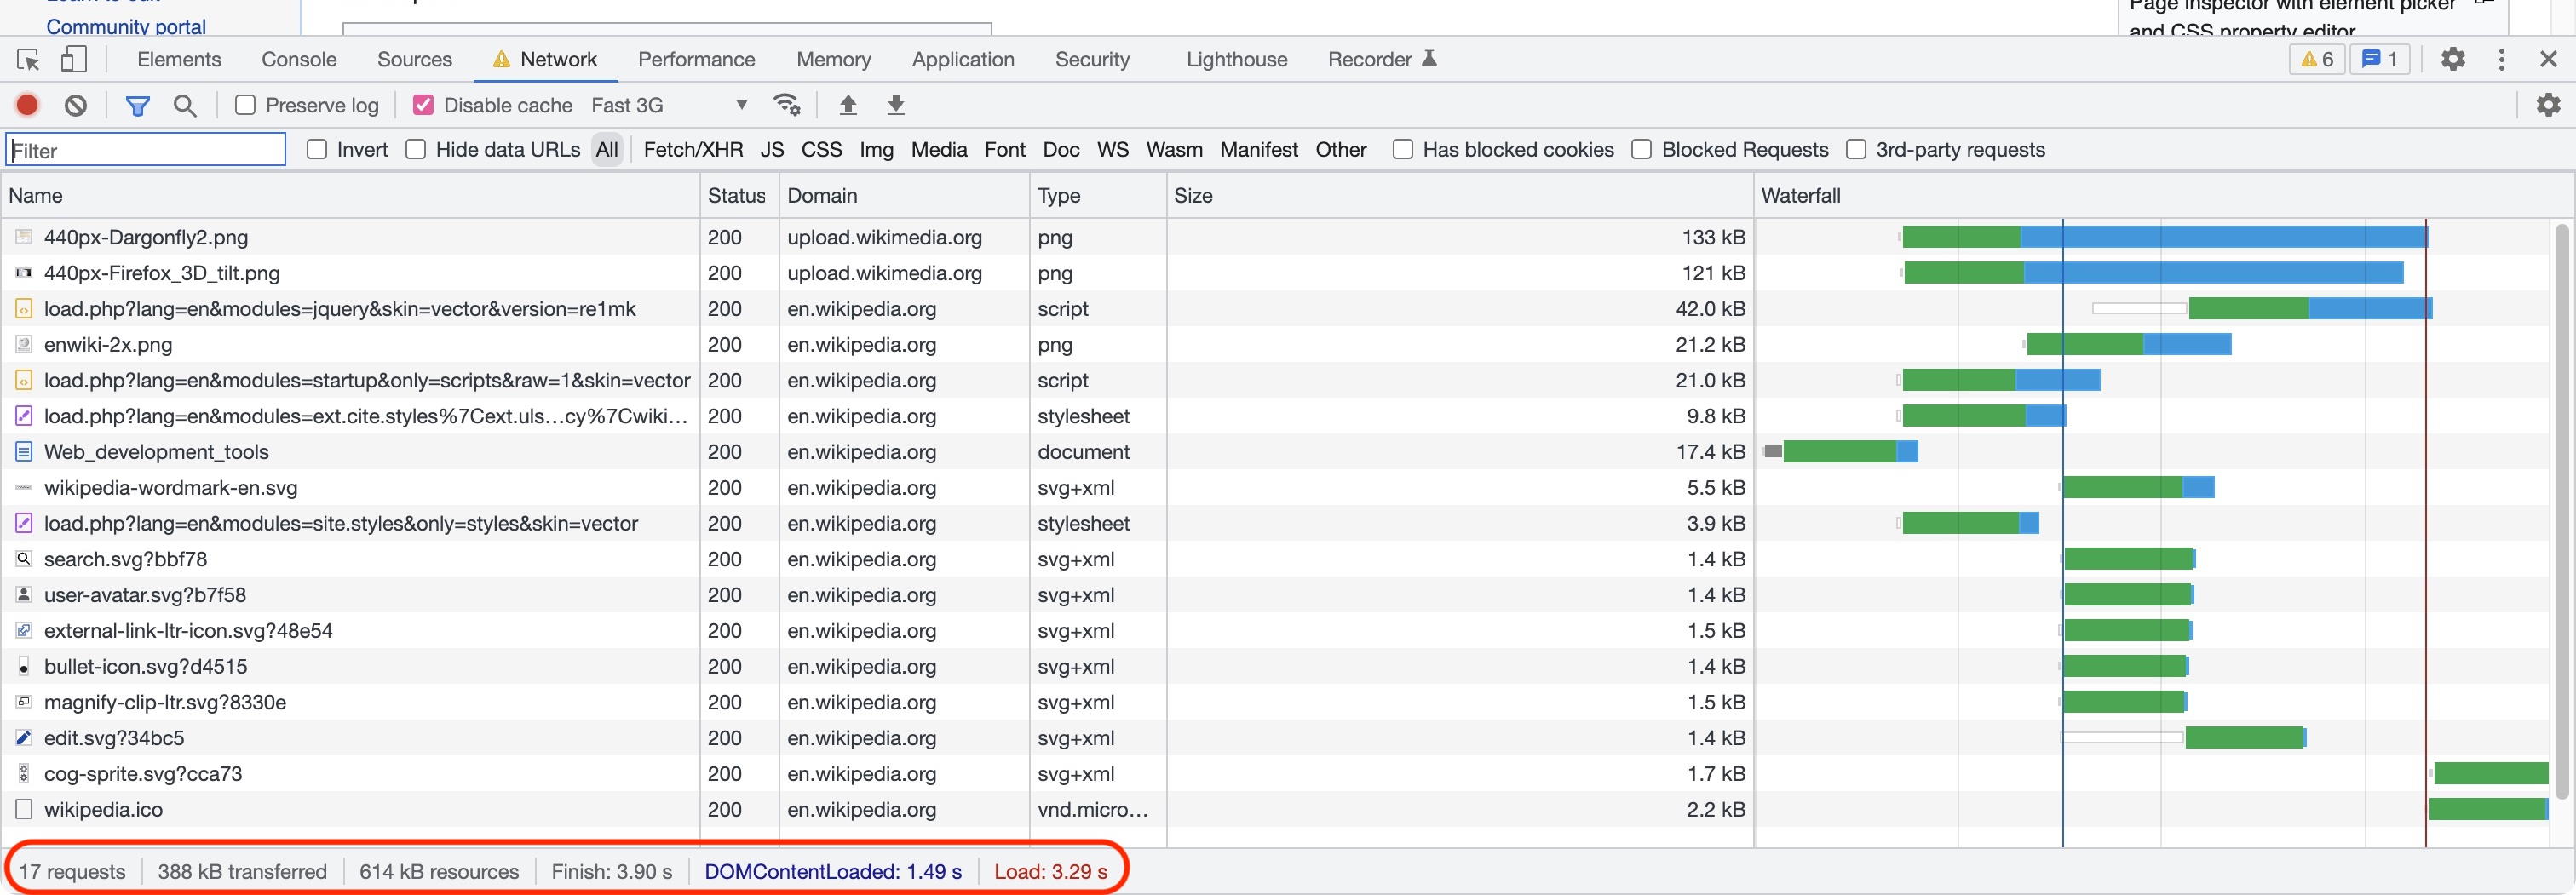Click stylesheet icon of site.styles row

(x=24, y=523)
